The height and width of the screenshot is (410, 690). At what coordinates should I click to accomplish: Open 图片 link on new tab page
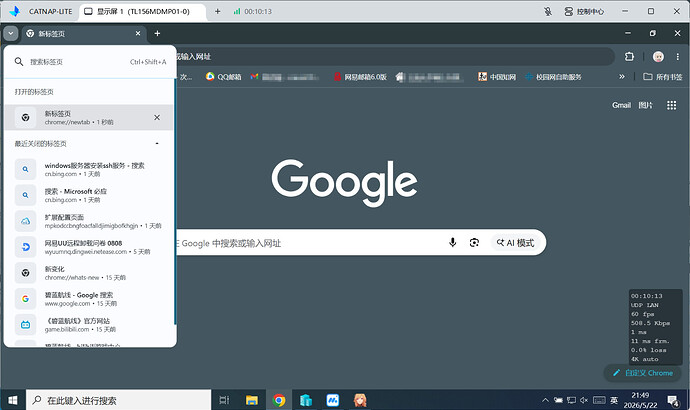point(646,105)
